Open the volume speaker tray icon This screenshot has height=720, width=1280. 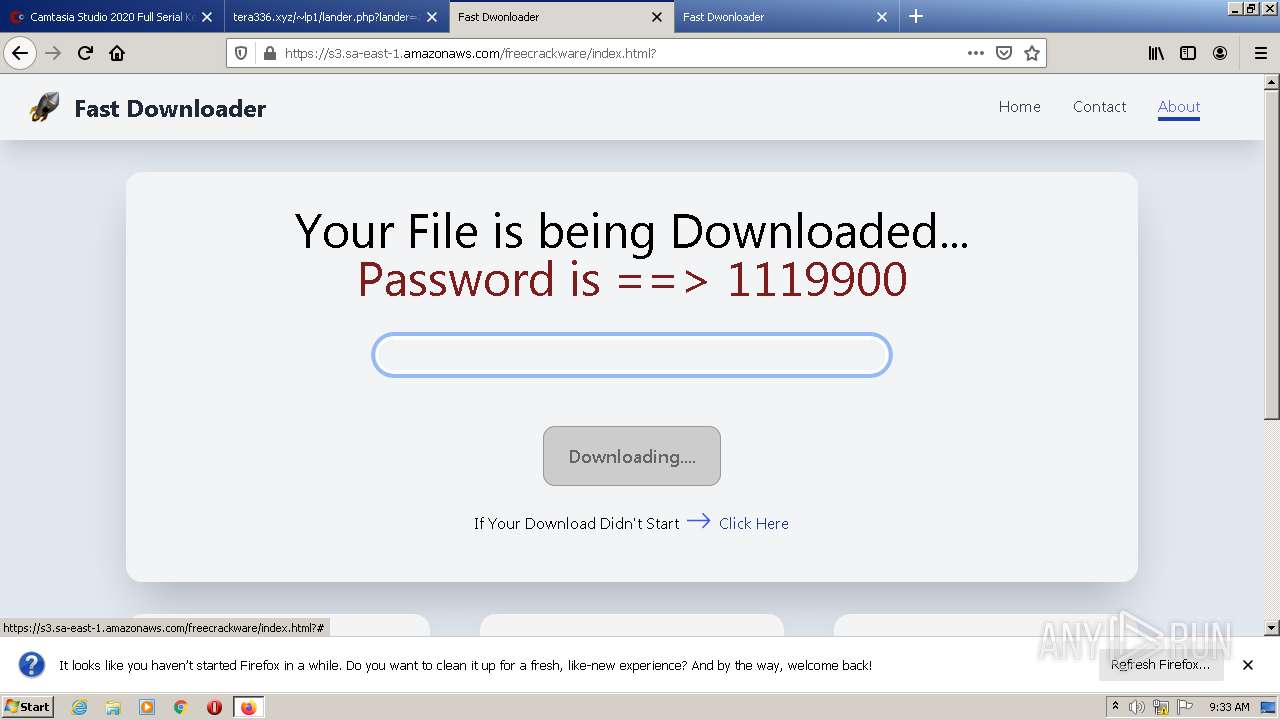pyautogui.click(x=1137, y=707)
